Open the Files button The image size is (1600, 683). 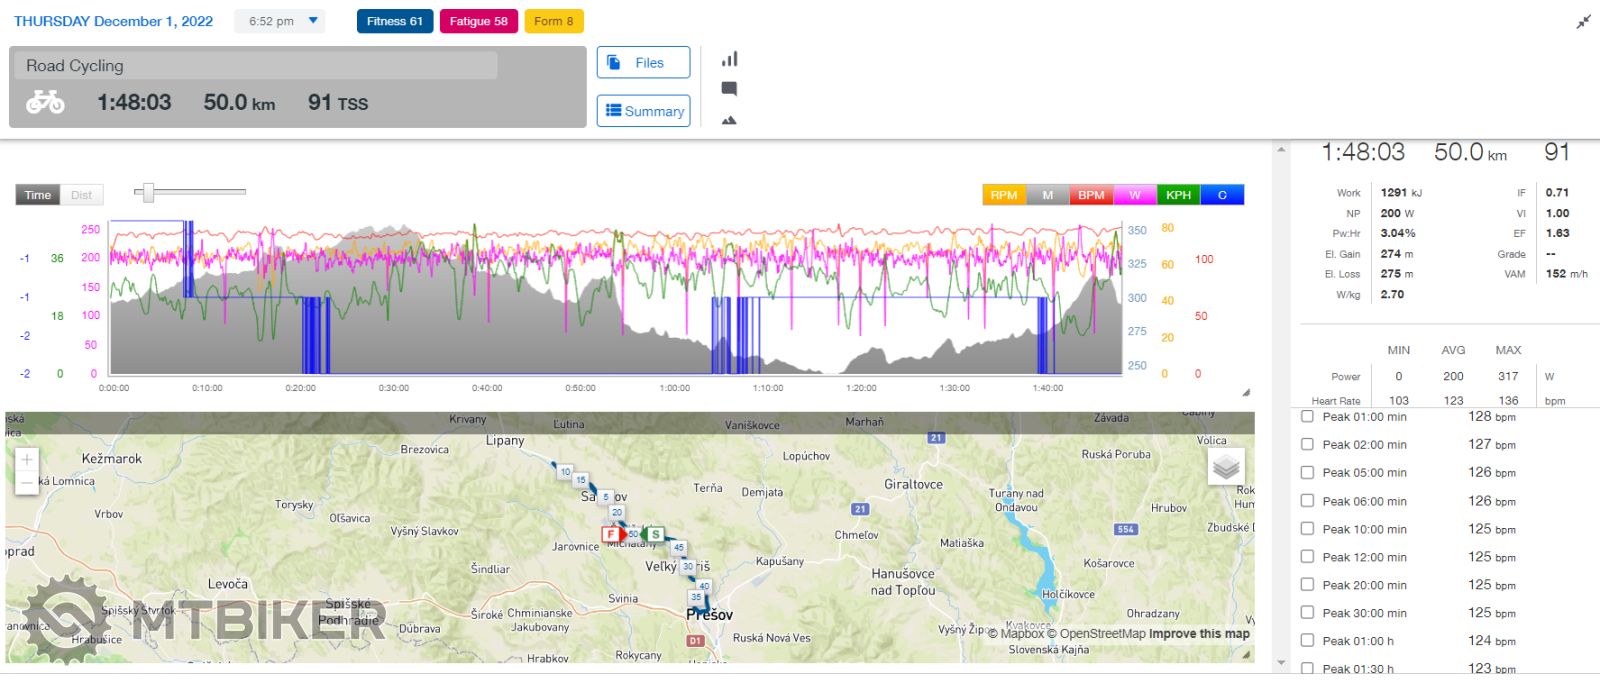[643, 62]
